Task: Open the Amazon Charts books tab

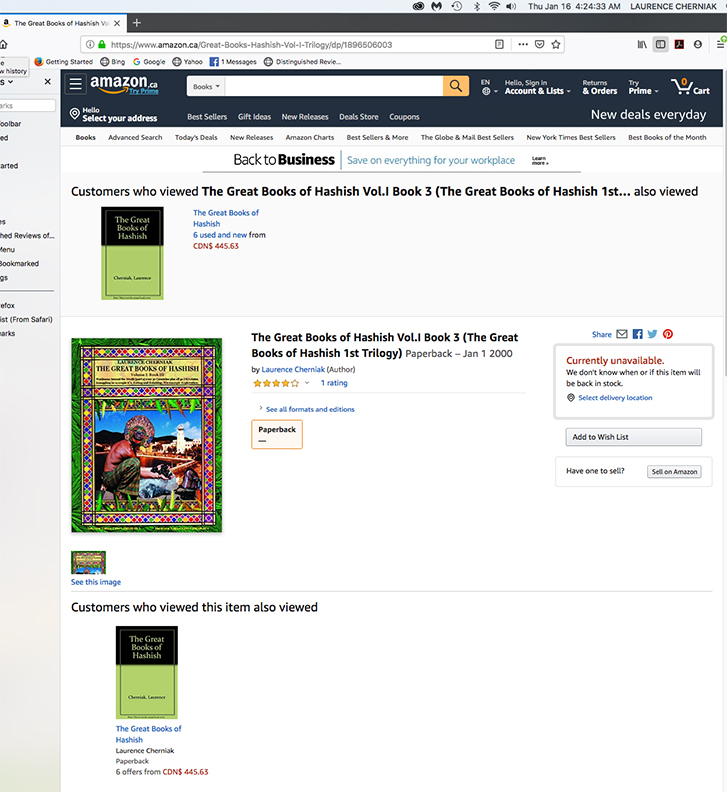Action: click(x=310, y=137)
